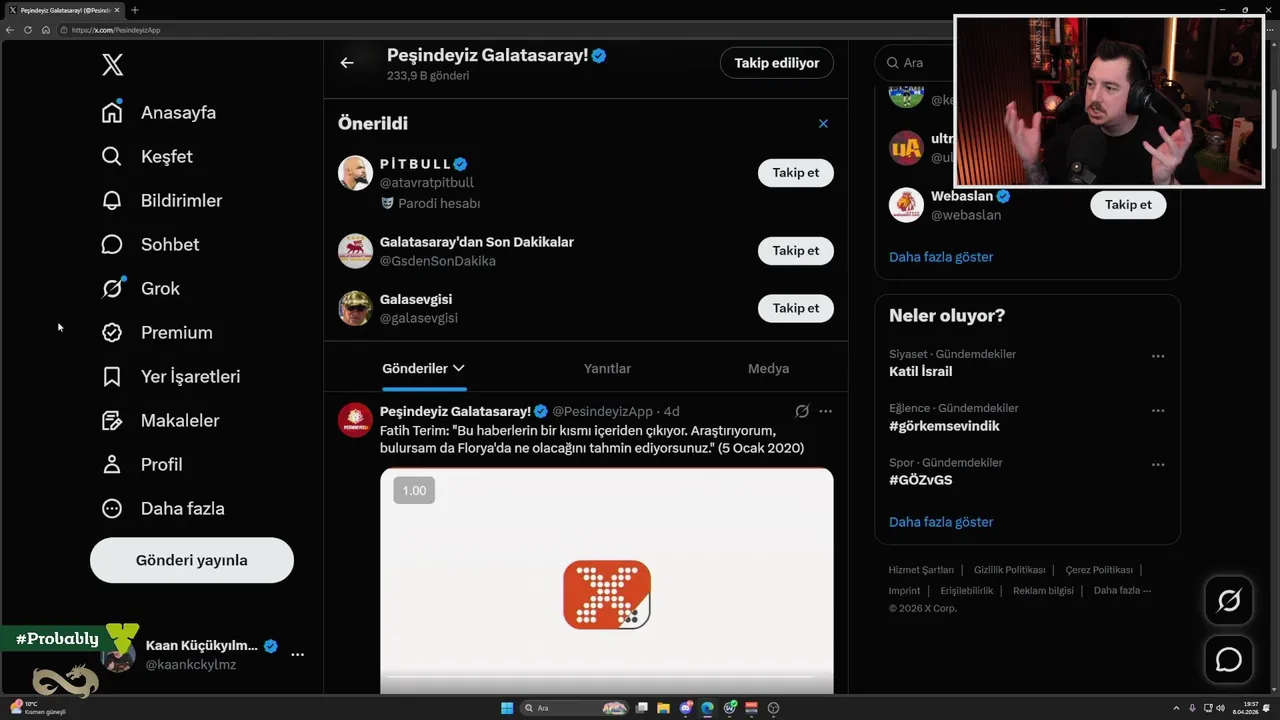Go to Profil page
The image size is (1280, 720).
coord(142,464)
